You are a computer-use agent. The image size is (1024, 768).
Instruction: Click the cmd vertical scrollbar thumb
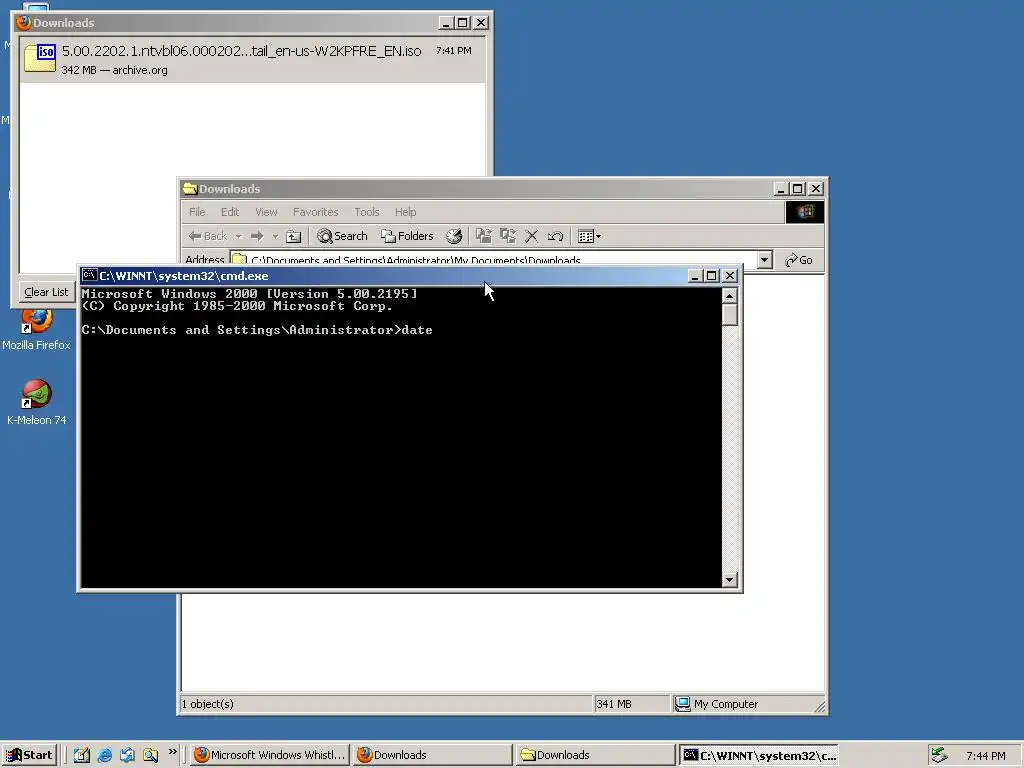tap(729, 315)
